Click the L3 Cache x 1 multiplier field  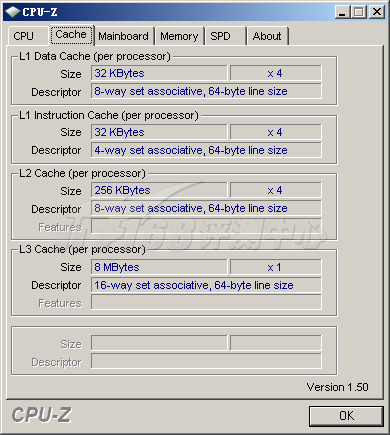[x=276, y=267]
